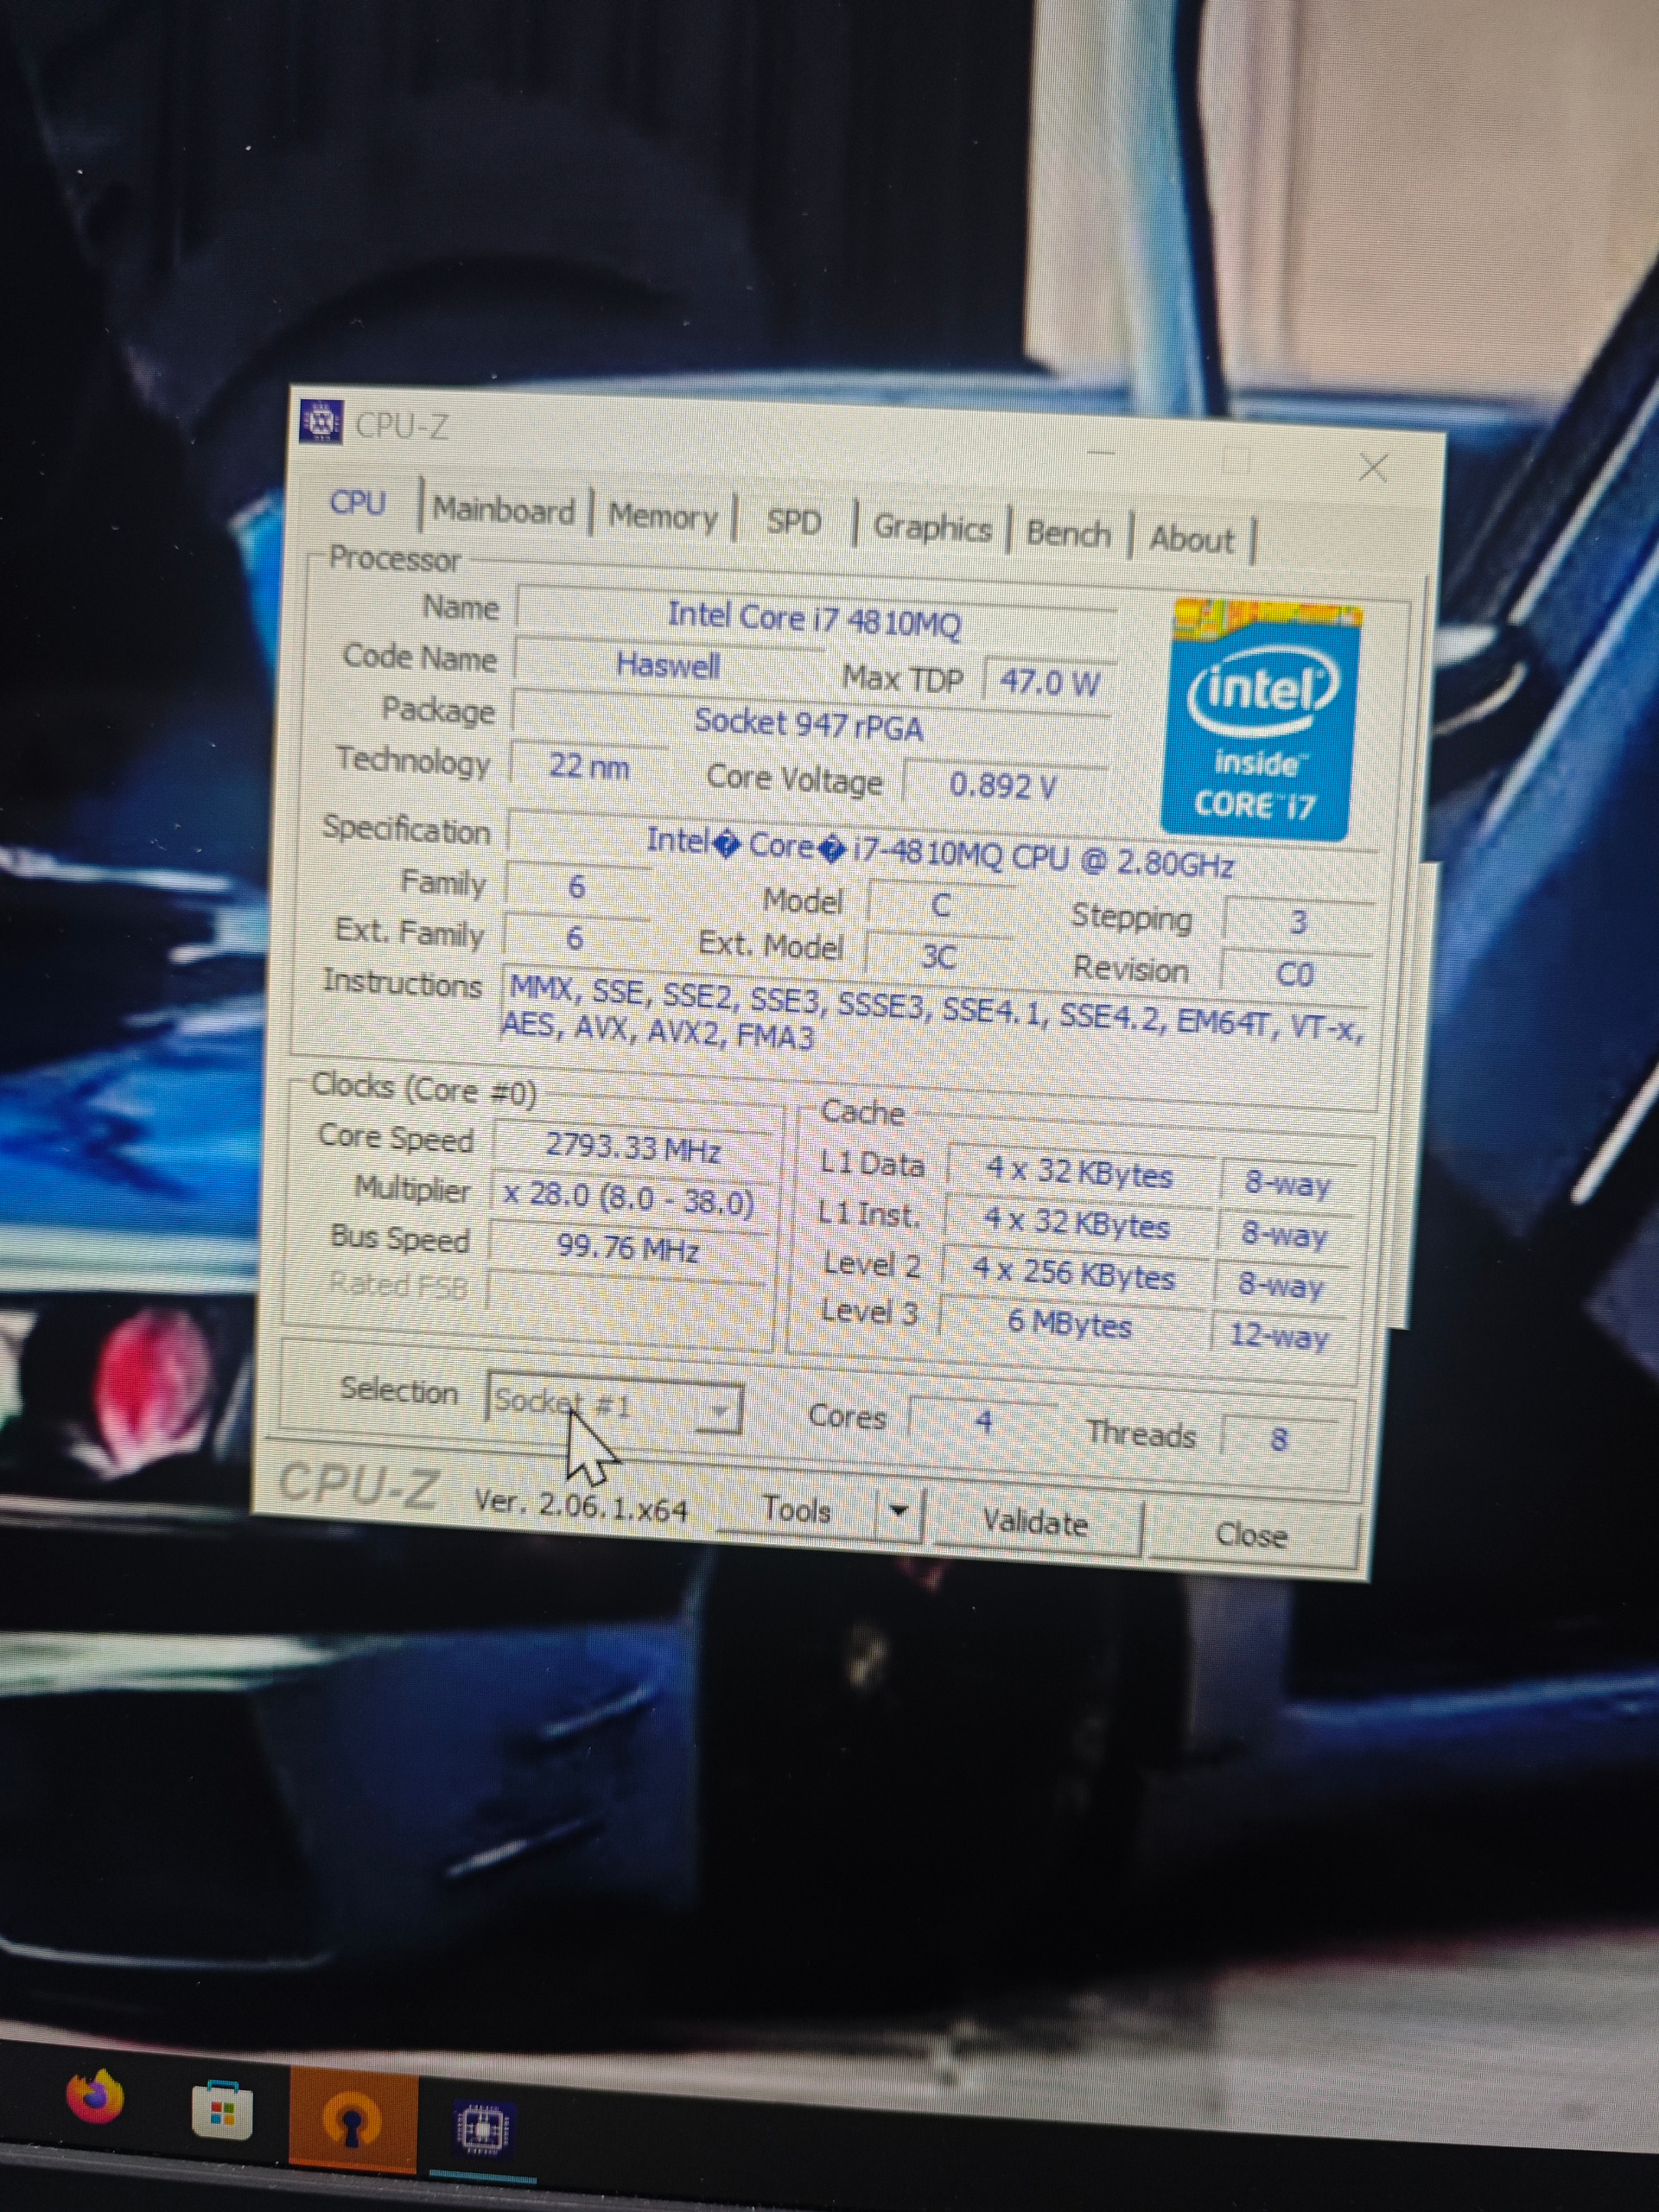Select the 22 nm technology value

[x=589, y=766]
